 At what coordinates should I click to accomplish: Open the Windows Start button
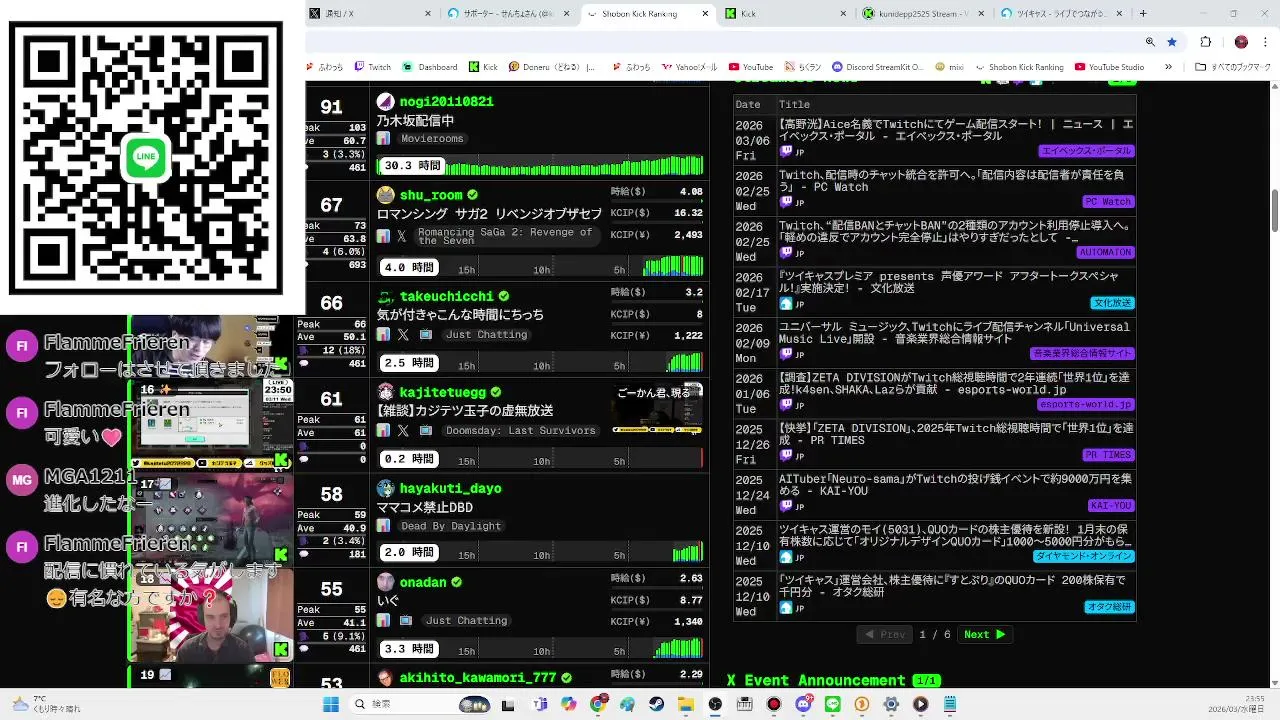pos(331,704)
